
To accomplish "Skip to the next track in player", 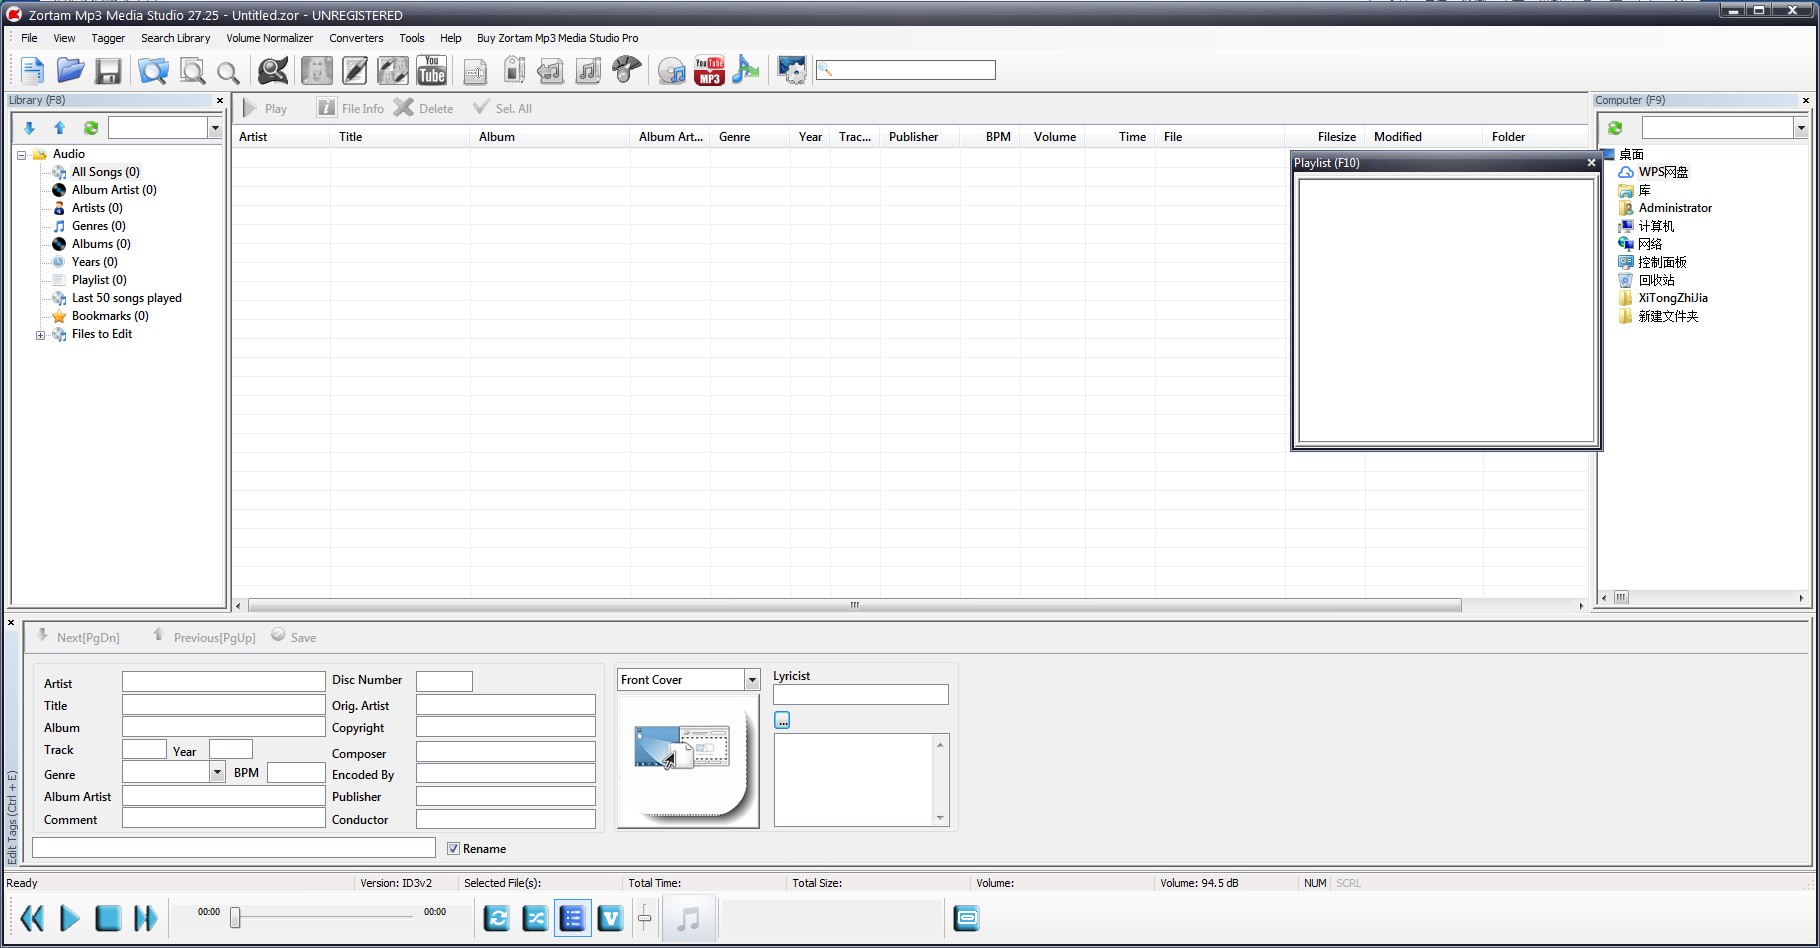I will tap(146, 918).
